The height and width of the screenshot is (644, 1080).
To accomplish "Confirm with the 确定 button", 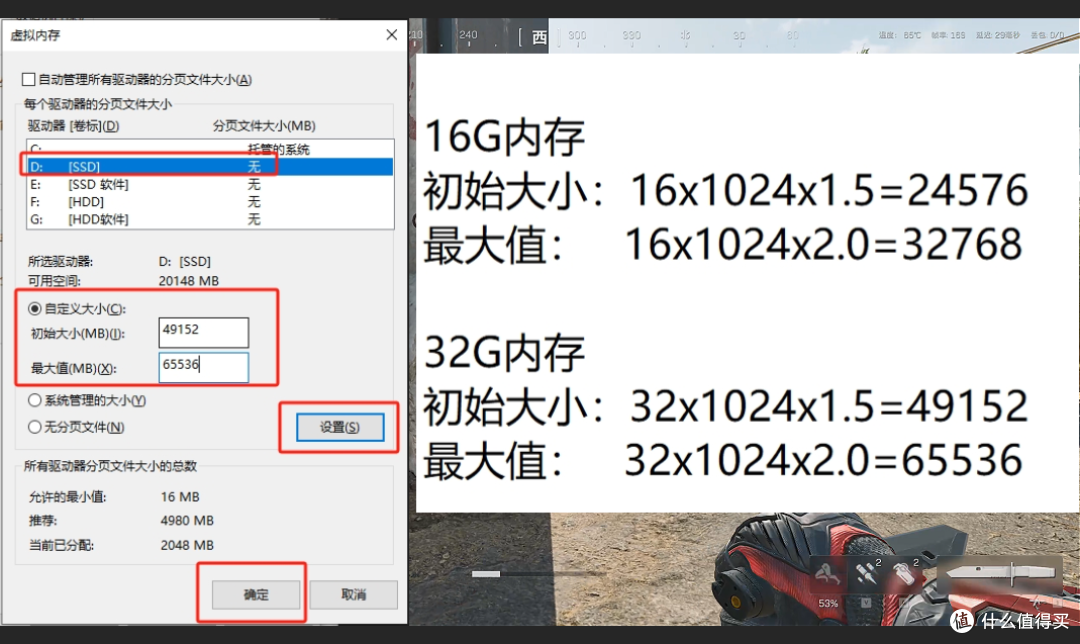I will [x=256, y=594].
